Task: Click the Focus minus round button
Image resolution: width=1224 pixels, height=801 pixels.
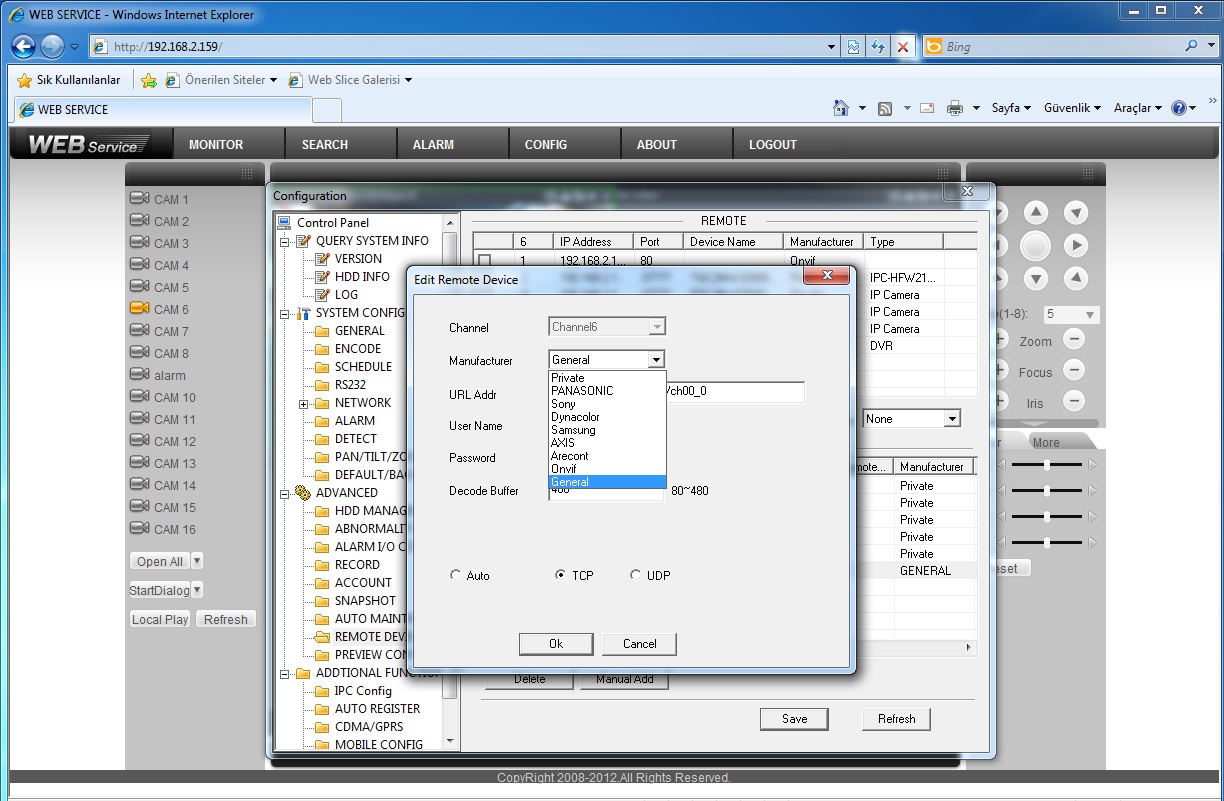Action: [1073, 371]
